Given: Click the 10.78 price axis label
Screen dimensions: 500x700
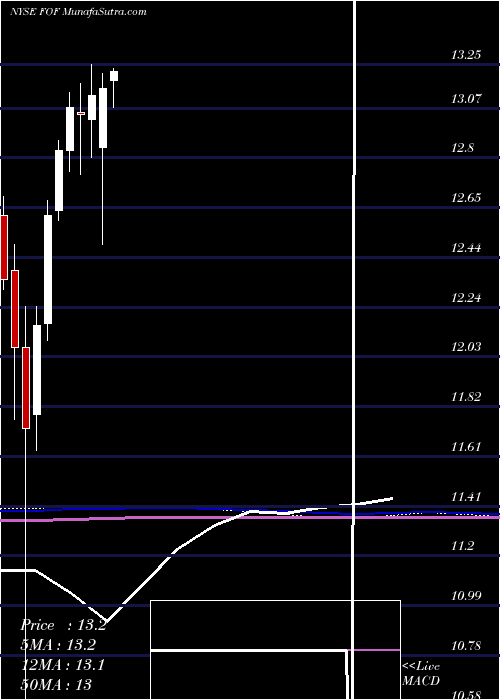Looking at the screenshot, I should tap(466, 646).
